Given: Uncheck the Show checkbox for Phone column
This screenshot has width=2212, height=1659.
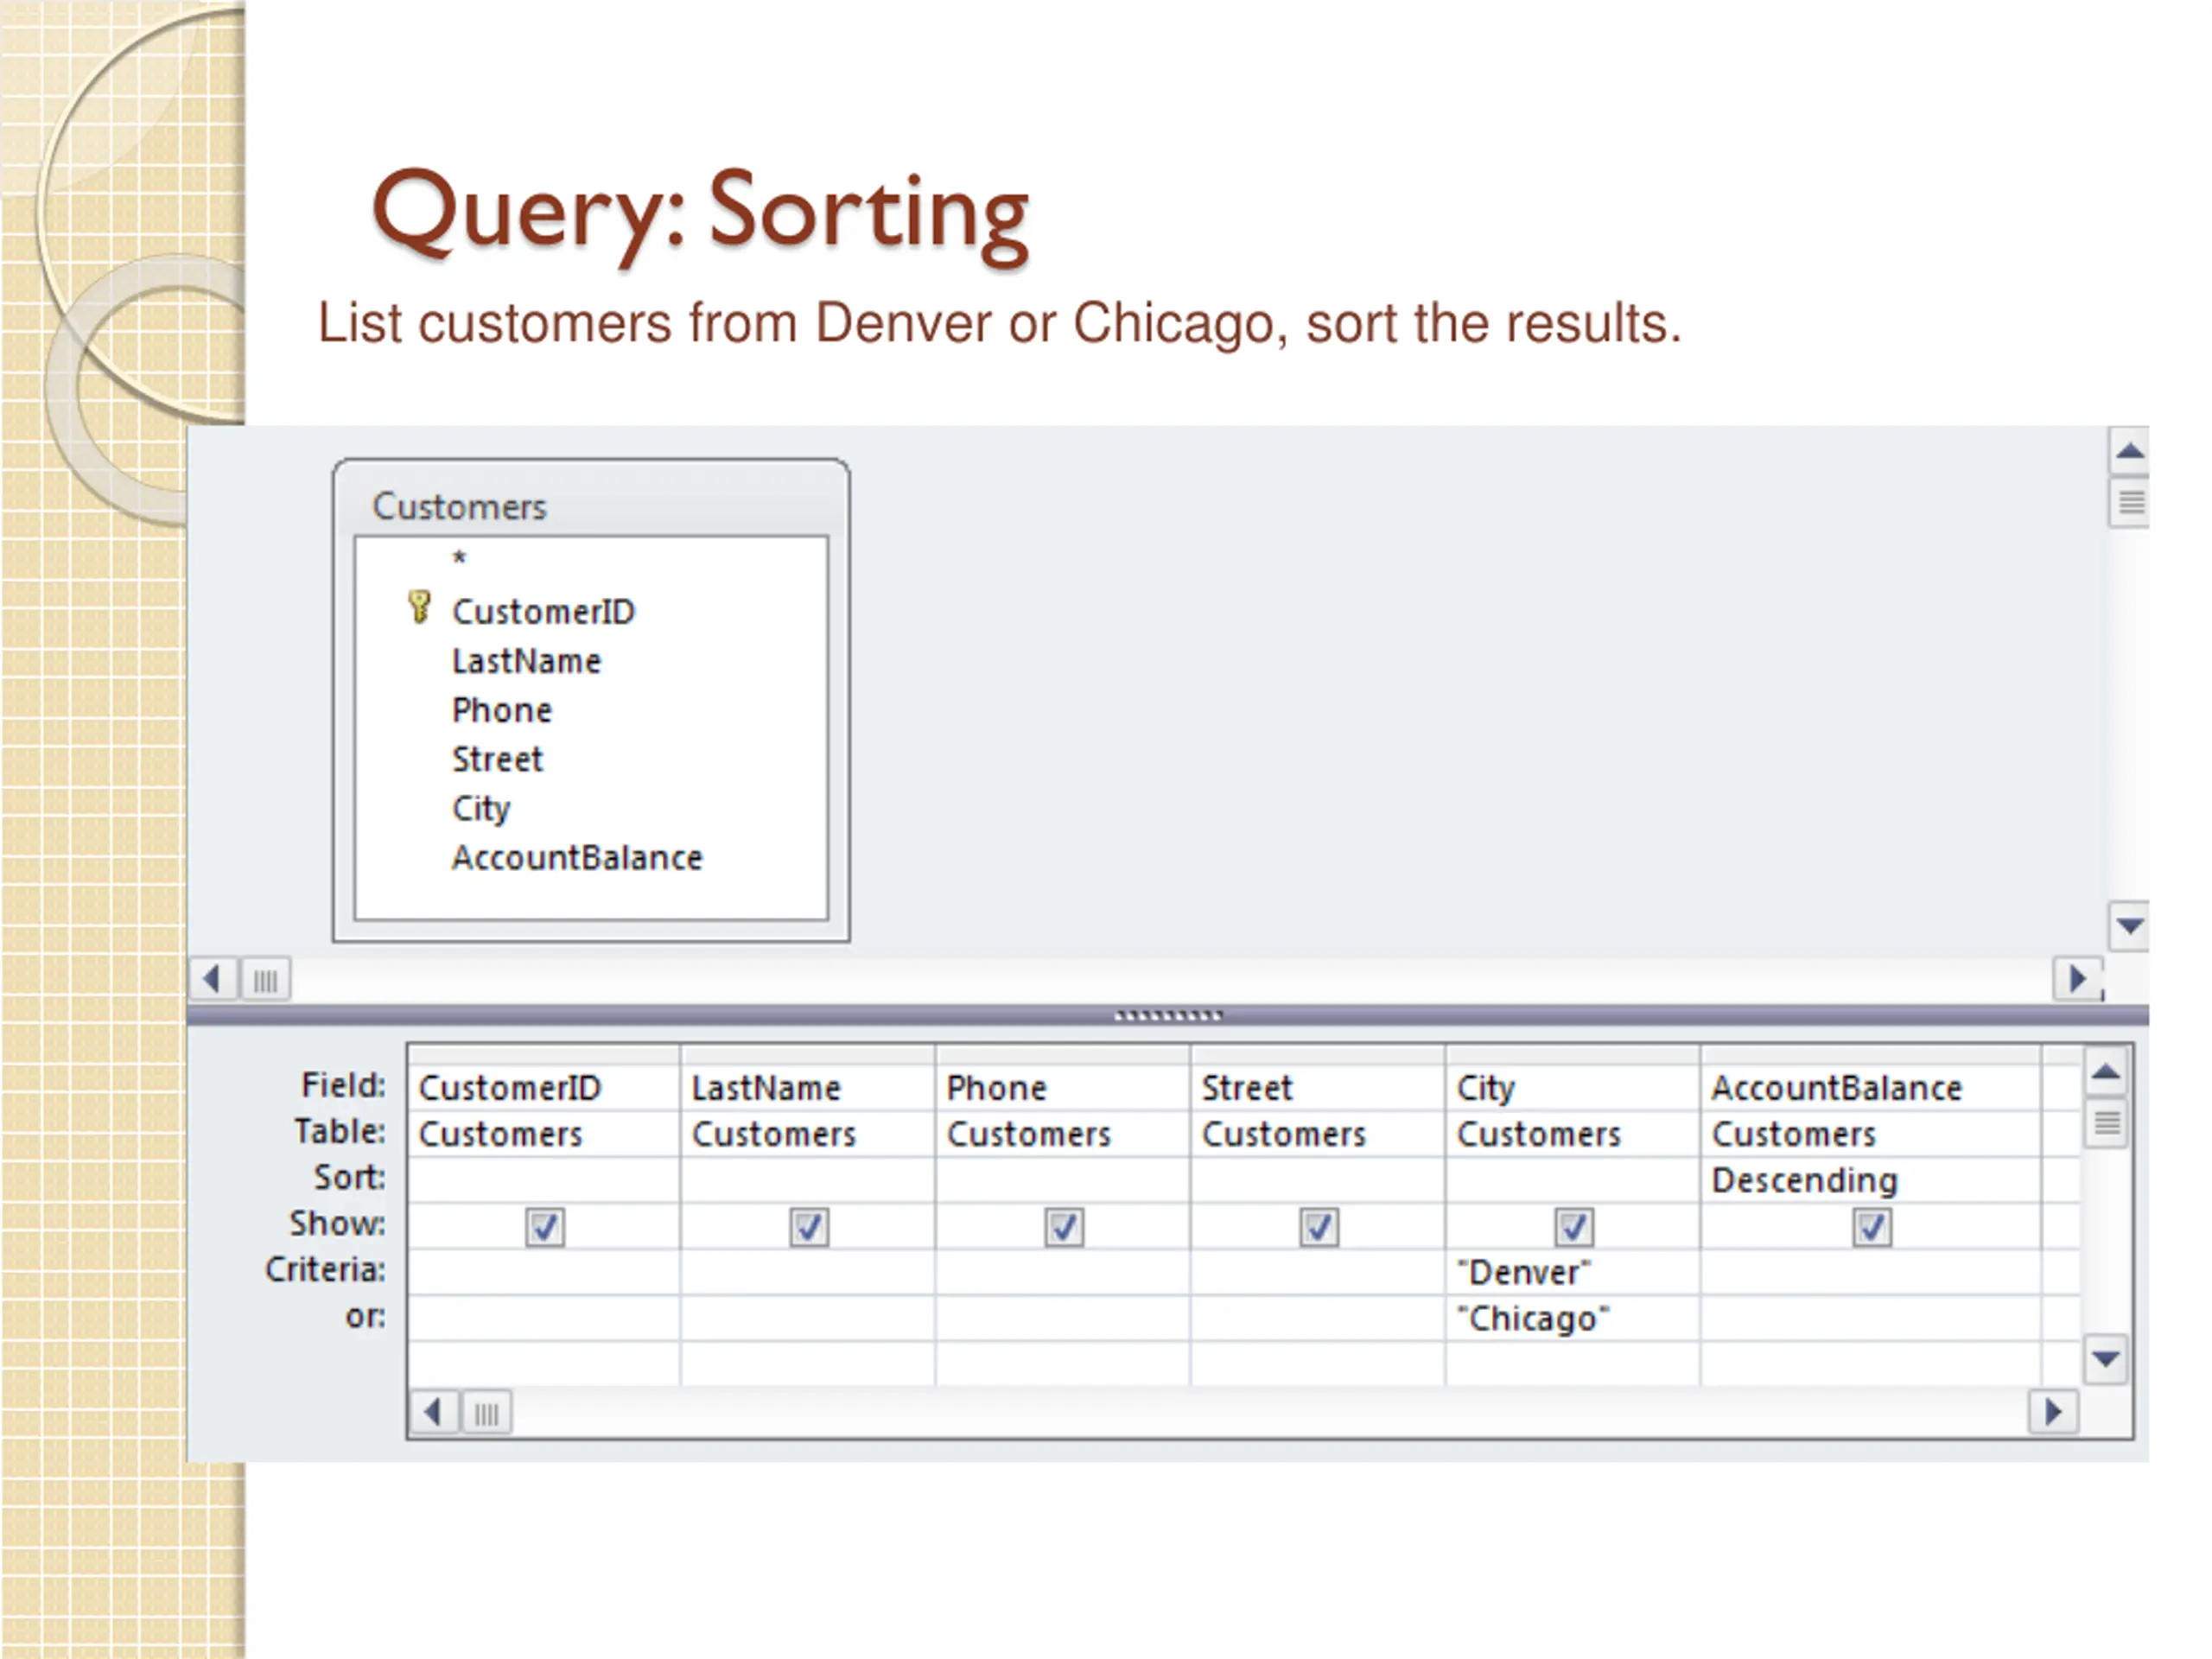Looking at the screenshot, I should 1064,1227.
